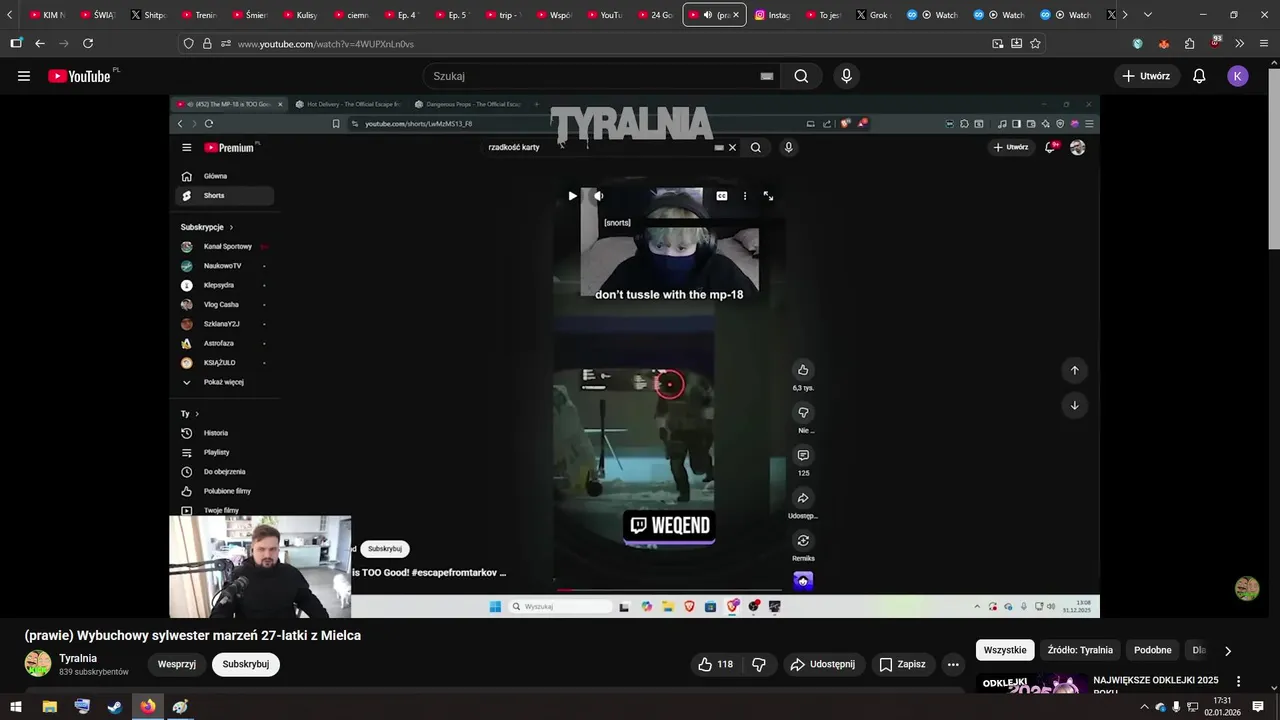The width and height of the screenshot is (1280, 720).
Task: Open the Firefox extensions puzzle icon
Action: pos(1189,44)
